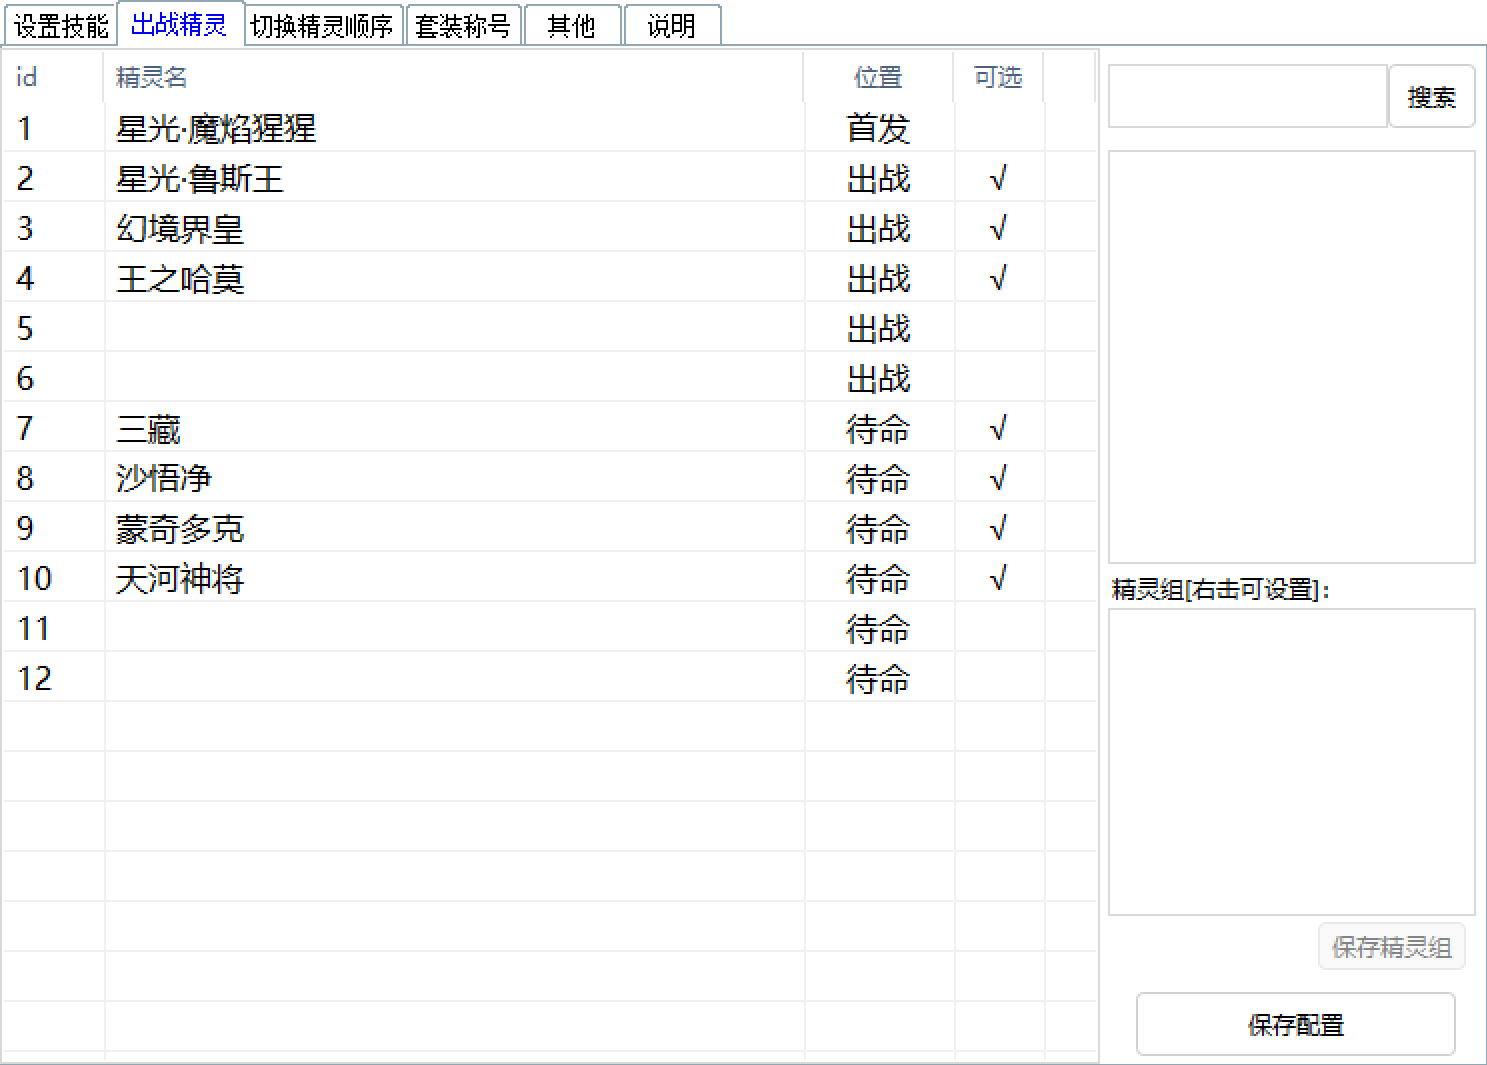
Task: Click the 精灵组 list box
Action: click(x=1291, y=761)
